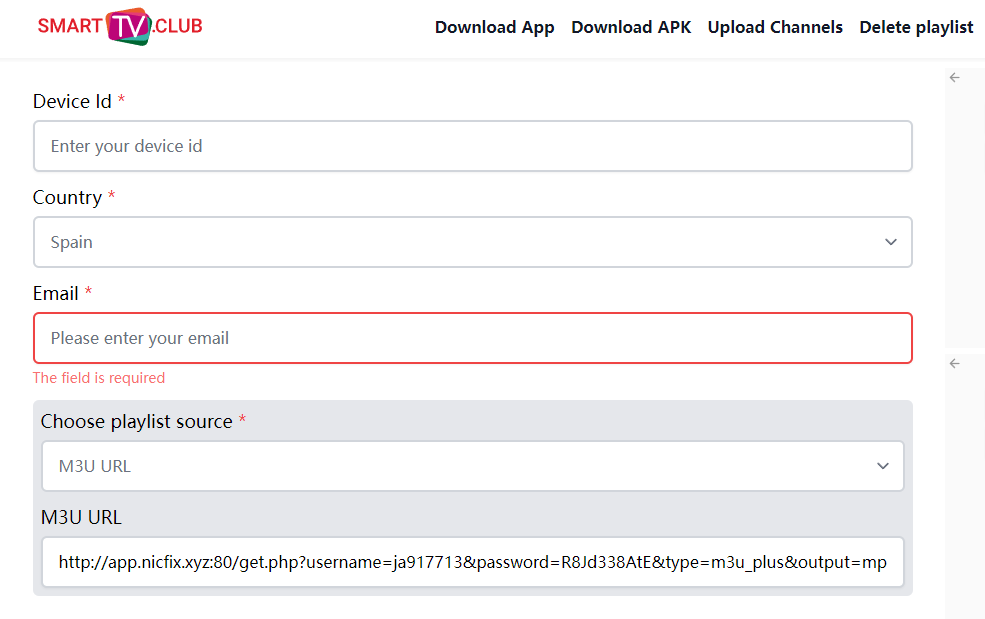Click the Device Id field label
The image size is (985, 619).
pyautogui.click(x=72, y=101)
